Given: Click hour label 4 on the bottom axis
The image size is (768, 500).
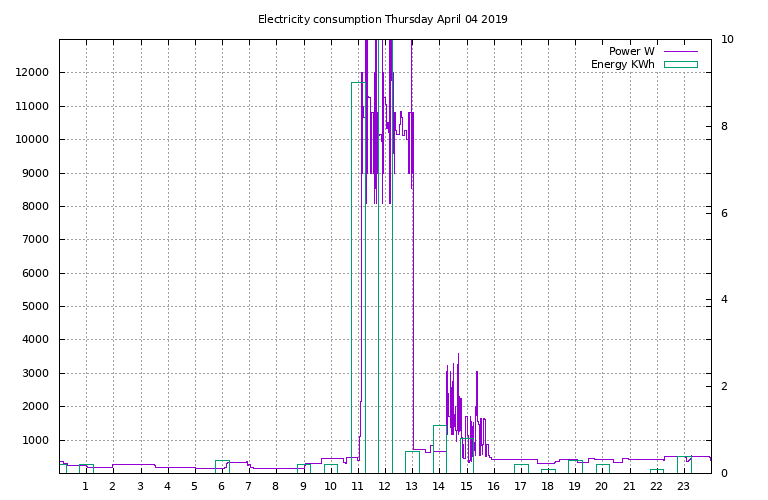Looking at the screenshot, I should (168, 486).
